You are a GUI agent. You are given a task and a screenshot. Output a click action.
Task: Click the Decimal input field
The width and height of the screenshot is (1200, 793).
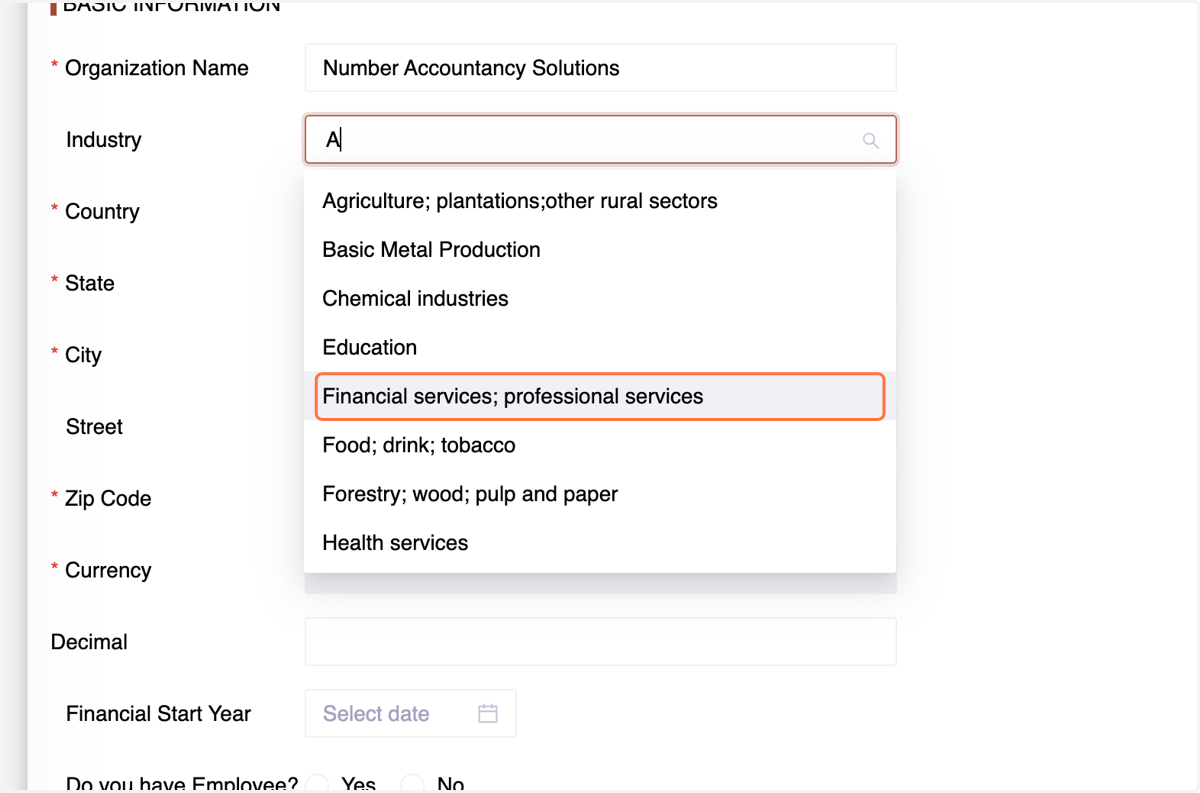coord(600,642)
